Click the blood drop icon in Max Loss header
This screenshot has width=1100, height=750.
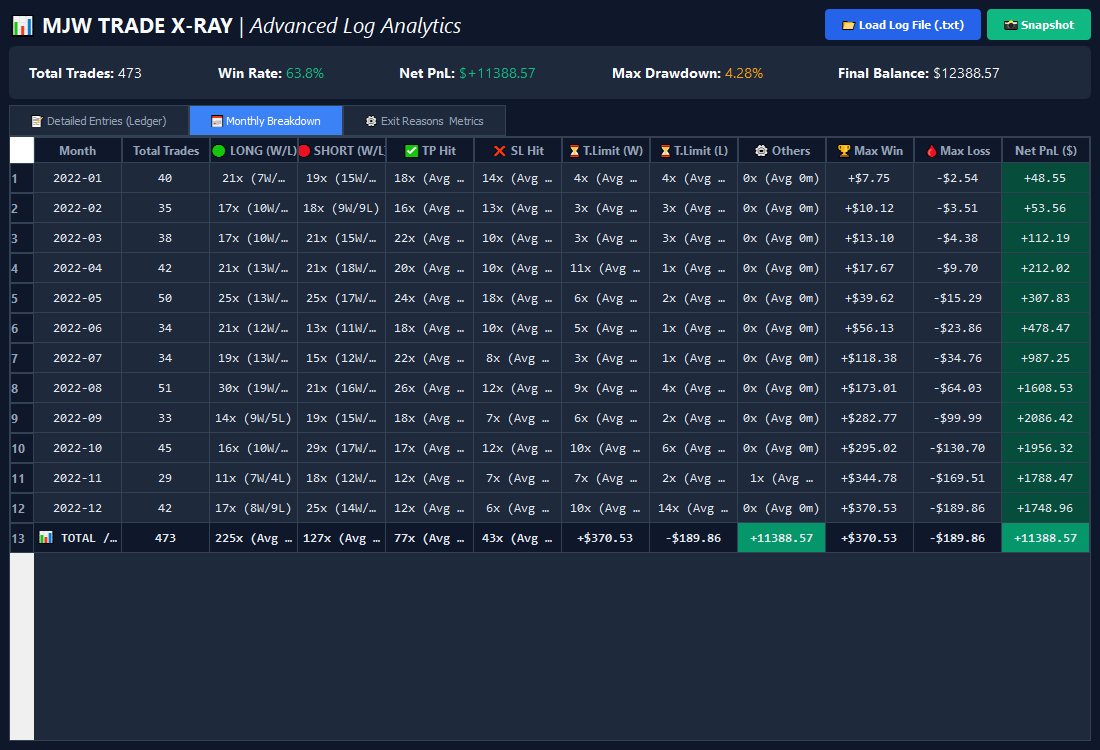click(x=932, y=151)
